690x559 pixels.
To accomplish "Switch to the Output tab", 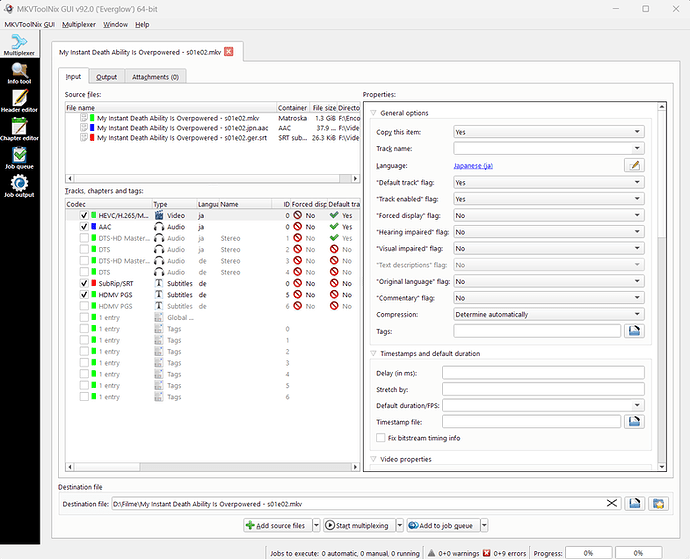I will click(106, 77).
